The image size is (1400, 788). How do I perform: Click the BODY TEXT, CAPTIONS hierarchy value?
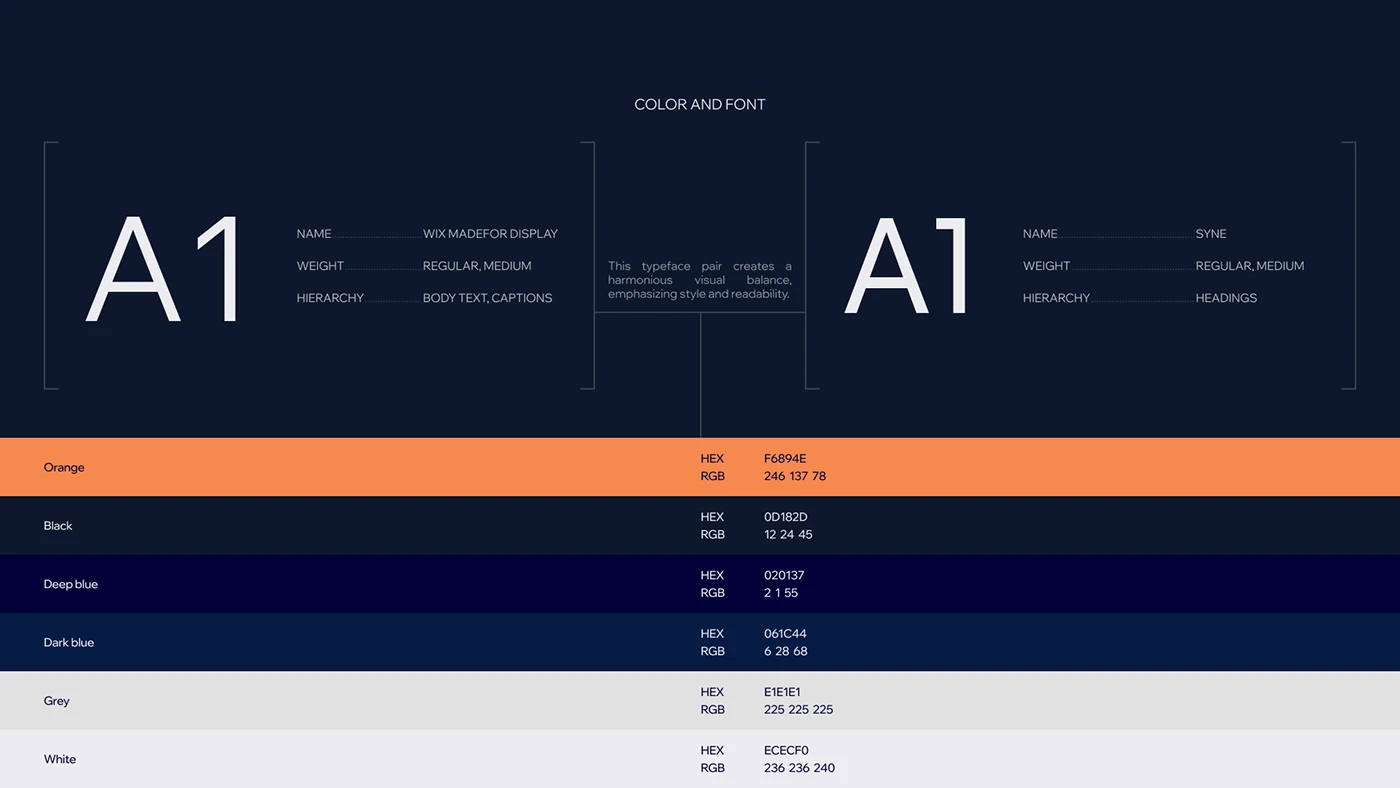pos(487,298)
